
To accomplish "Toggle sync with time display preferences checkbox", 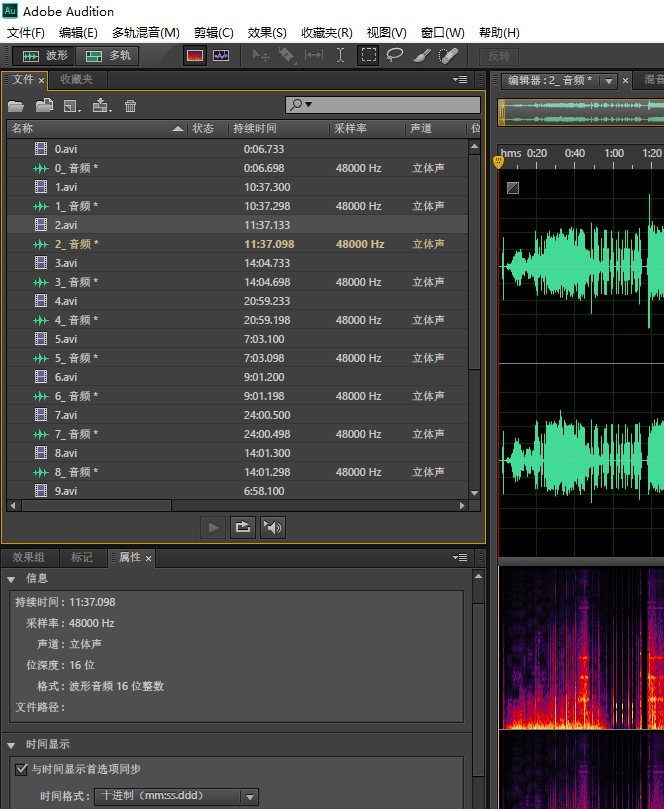I will click(22, 769).
